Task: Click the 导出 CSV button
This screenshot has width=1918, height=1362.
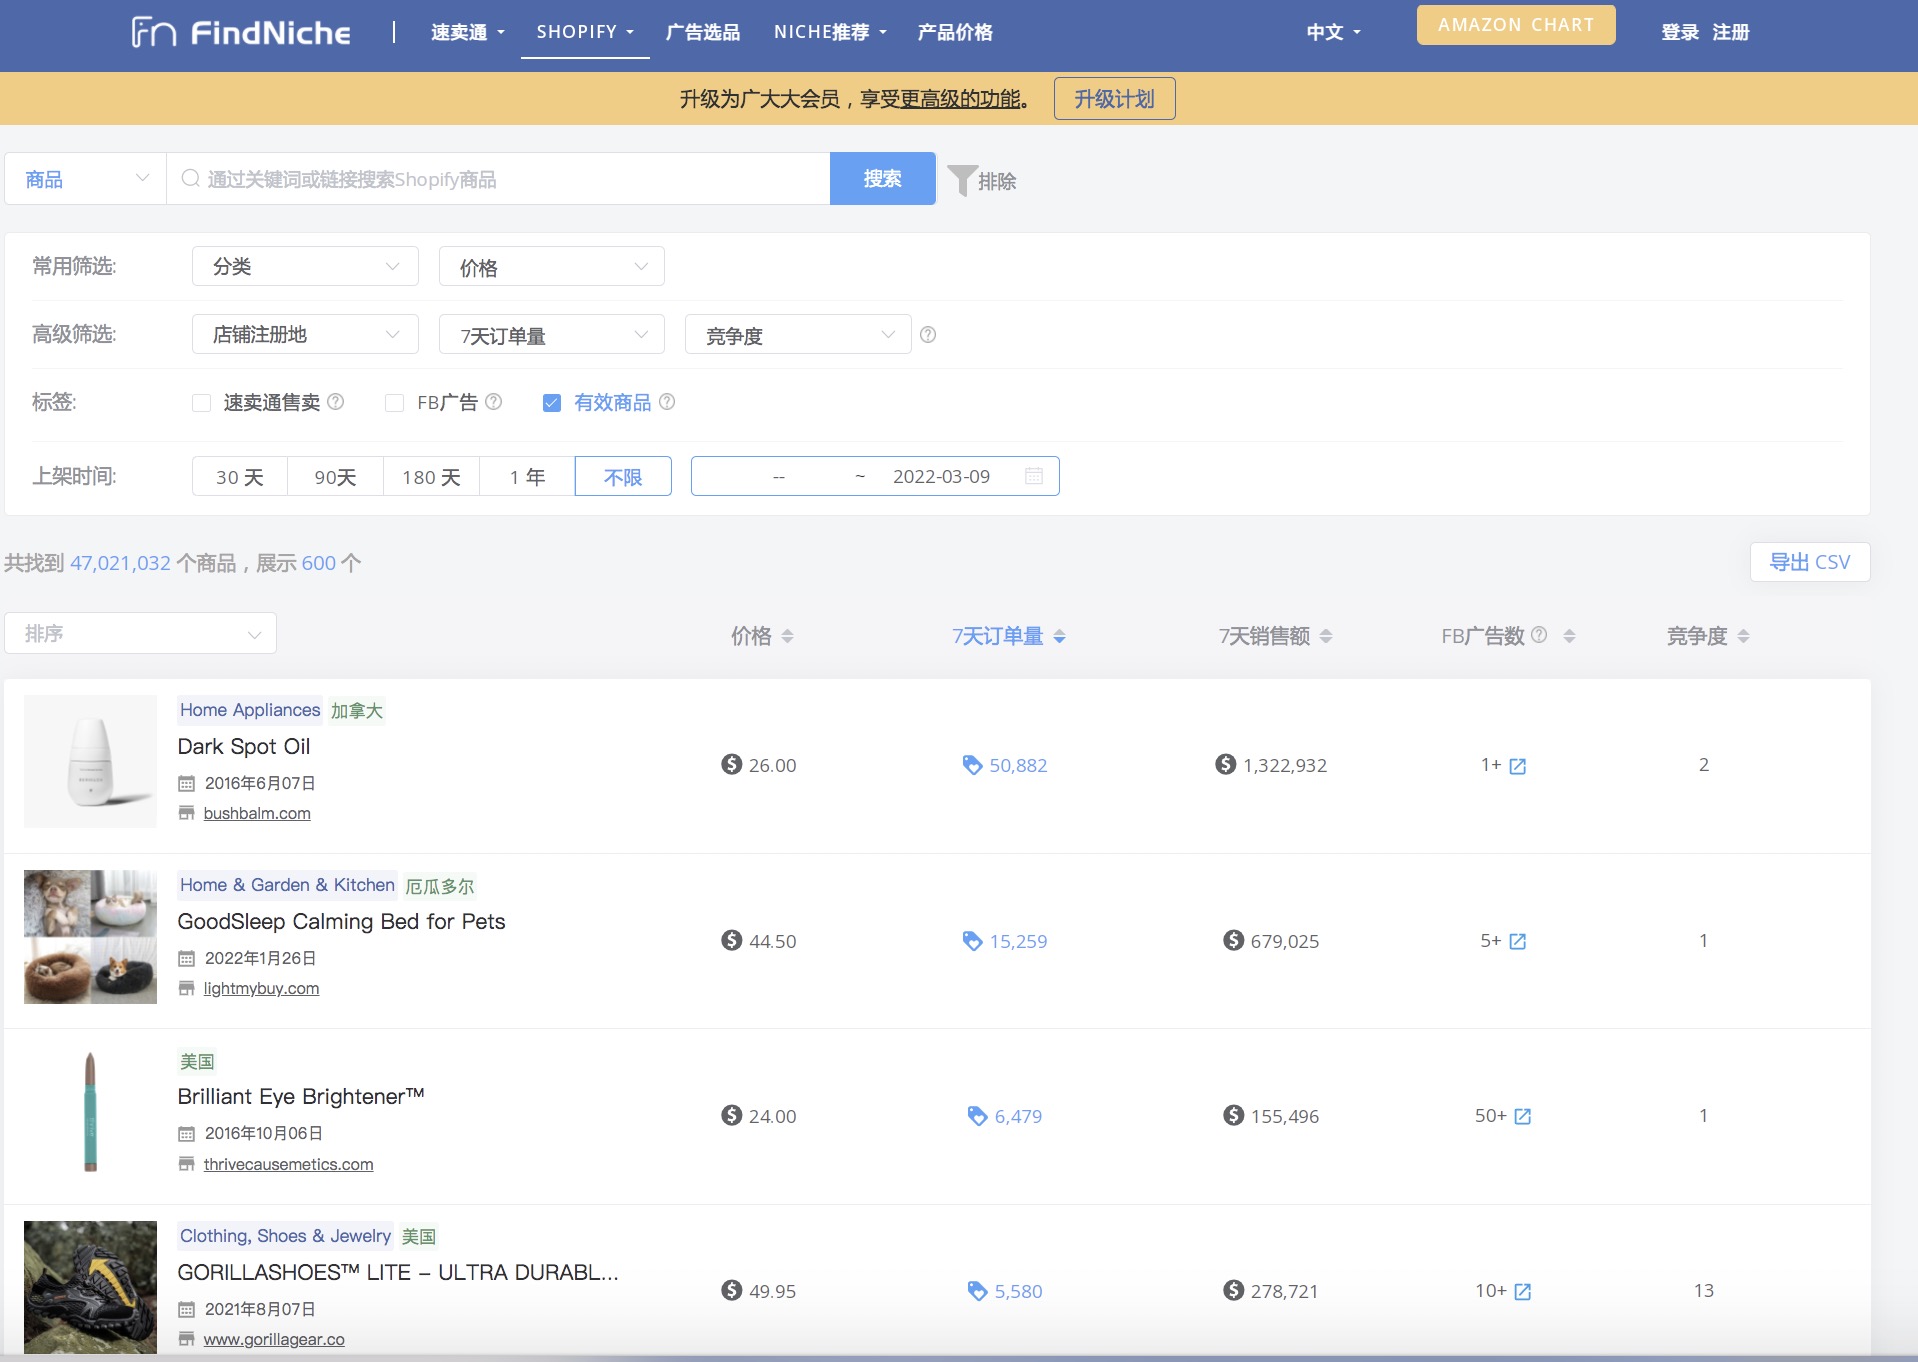Action: point(1809,562)
